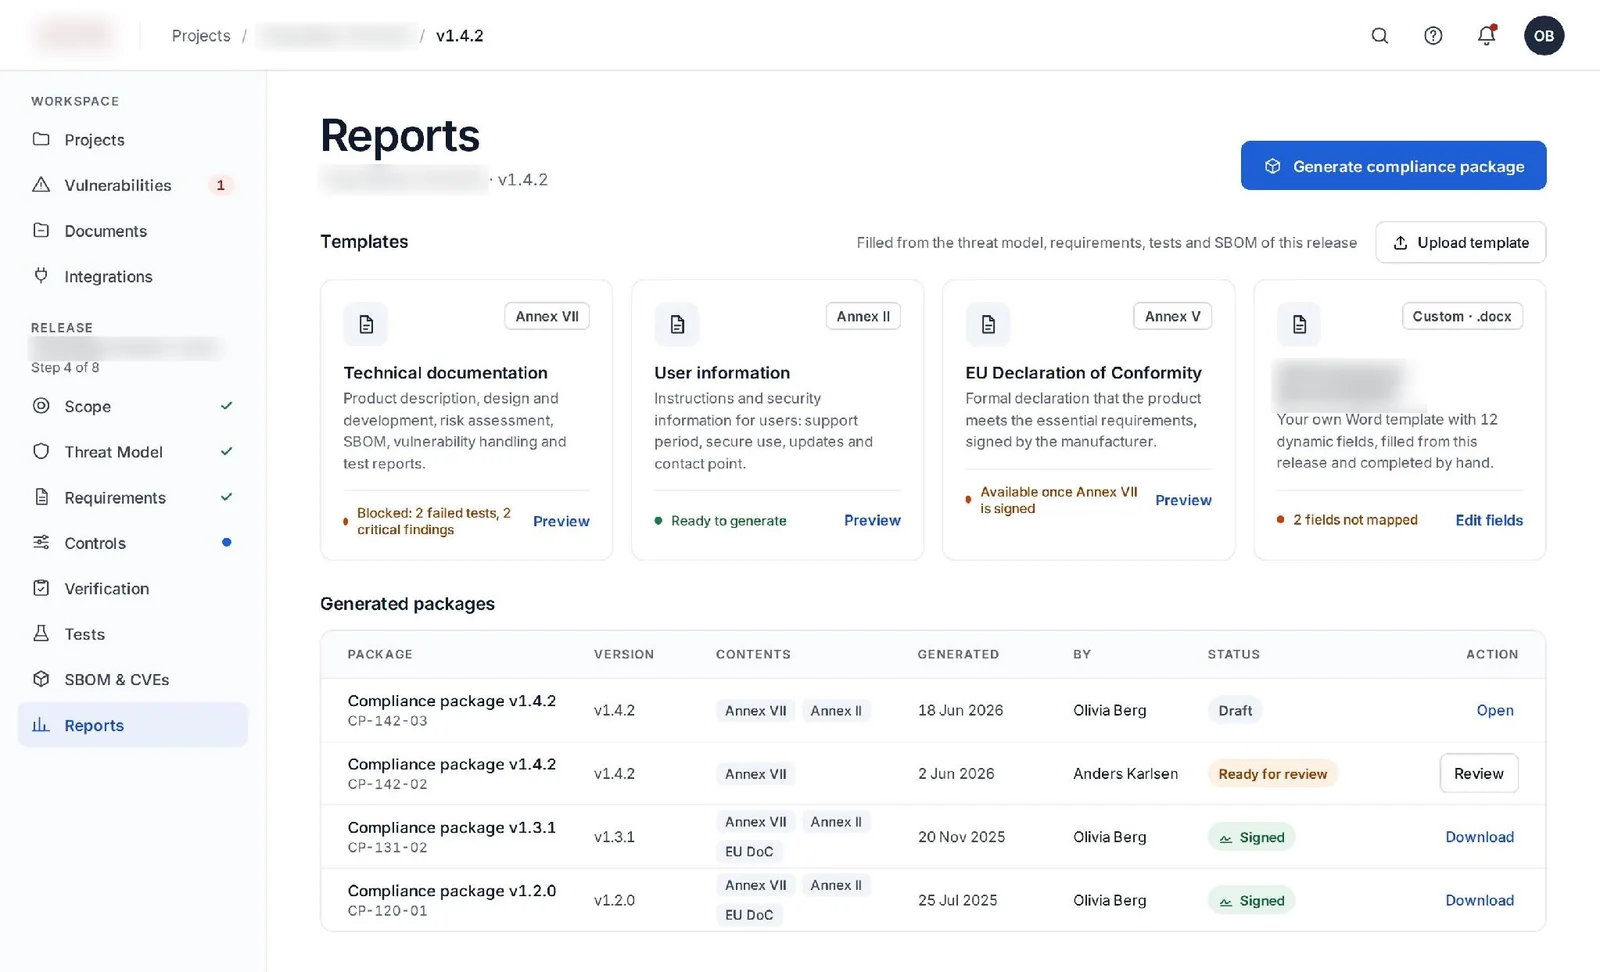Open the OB user avatar menu
The width and height of the screenshot is (1600, 972).
(x=1544, y=36)
